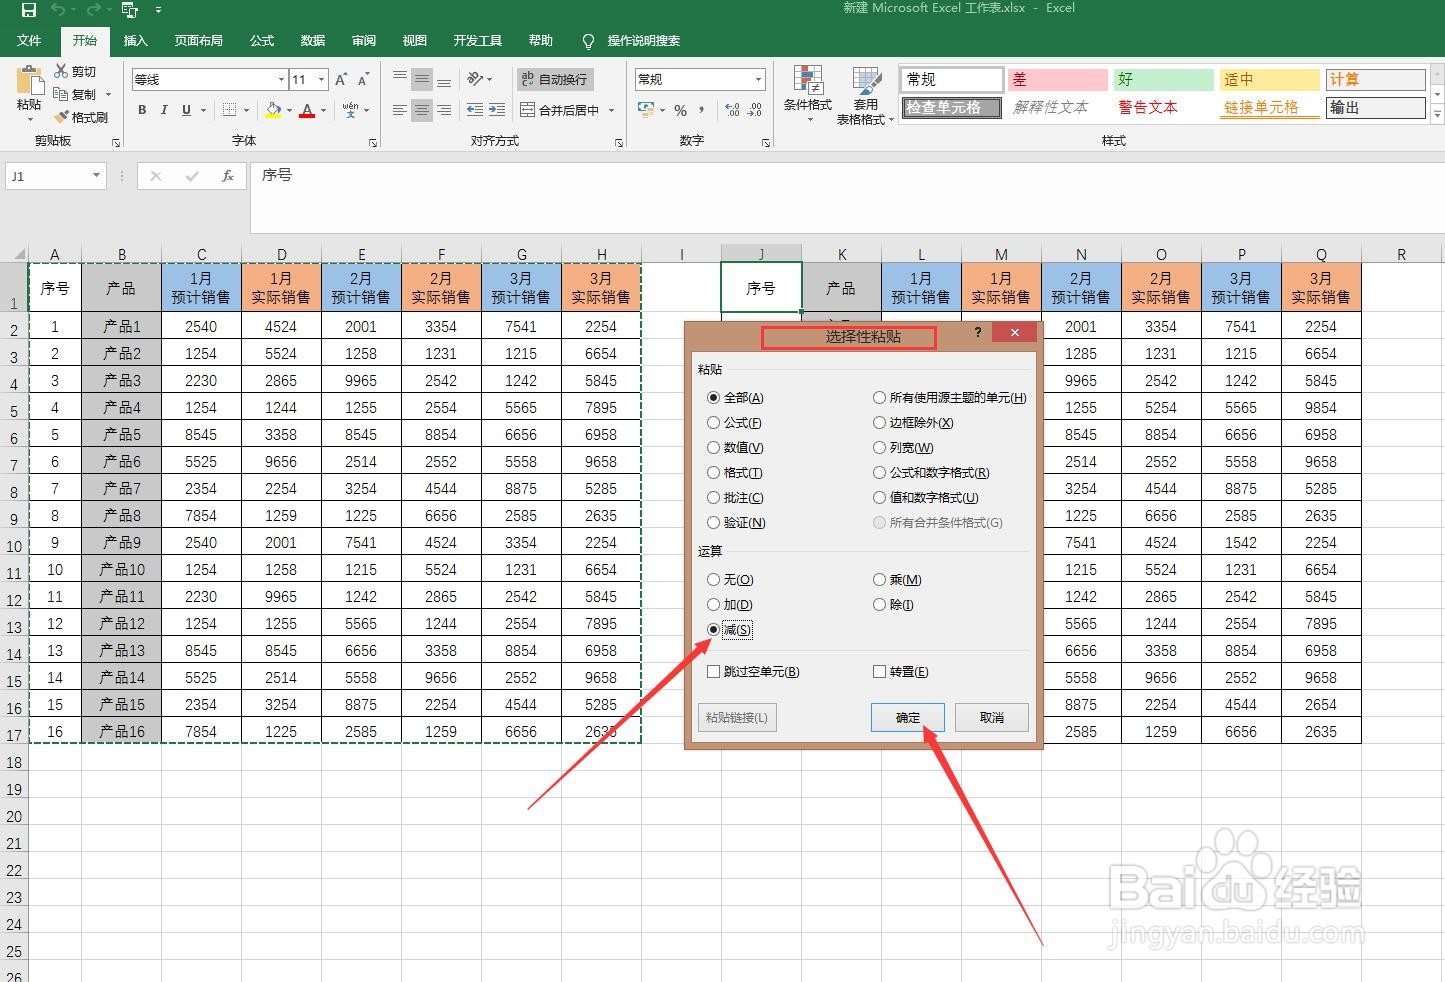
Task: Open the 文件 menu tab
Action: point(29,40)
